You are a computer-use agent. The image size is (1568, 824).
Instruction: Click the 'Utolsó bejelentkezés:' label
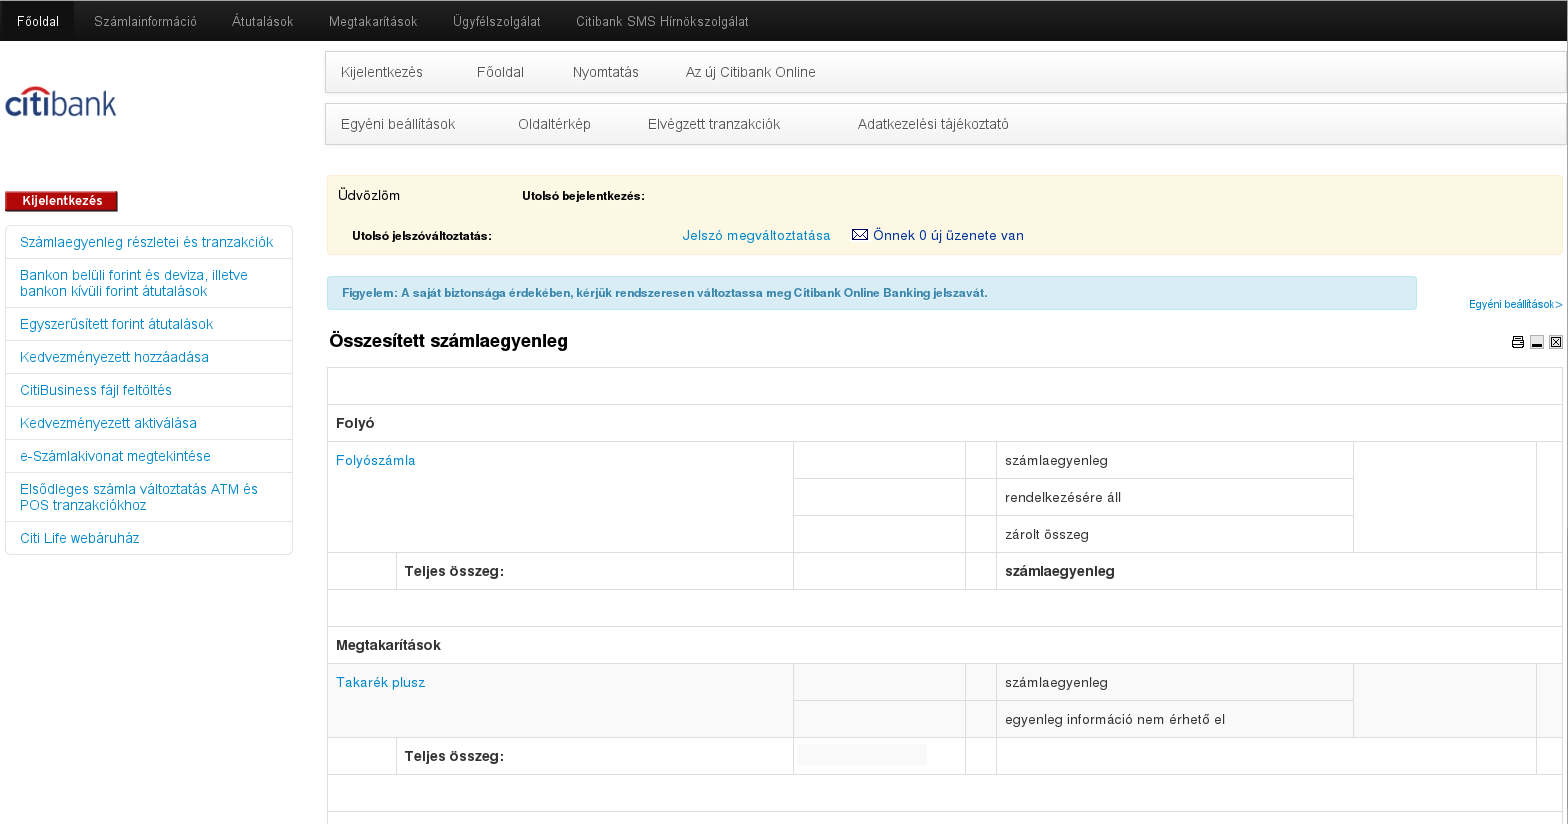pos(583,196)
